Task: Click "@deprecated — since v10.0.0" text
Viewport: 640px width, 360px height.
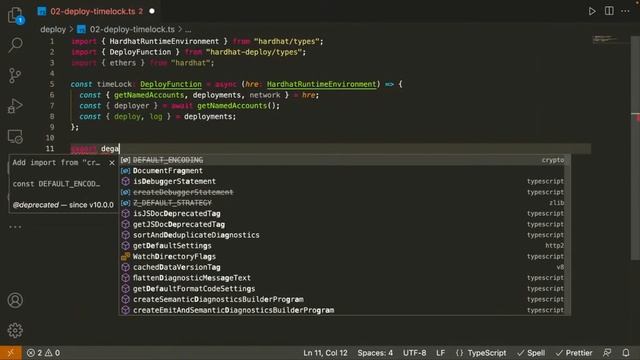Action: [63, 205]
